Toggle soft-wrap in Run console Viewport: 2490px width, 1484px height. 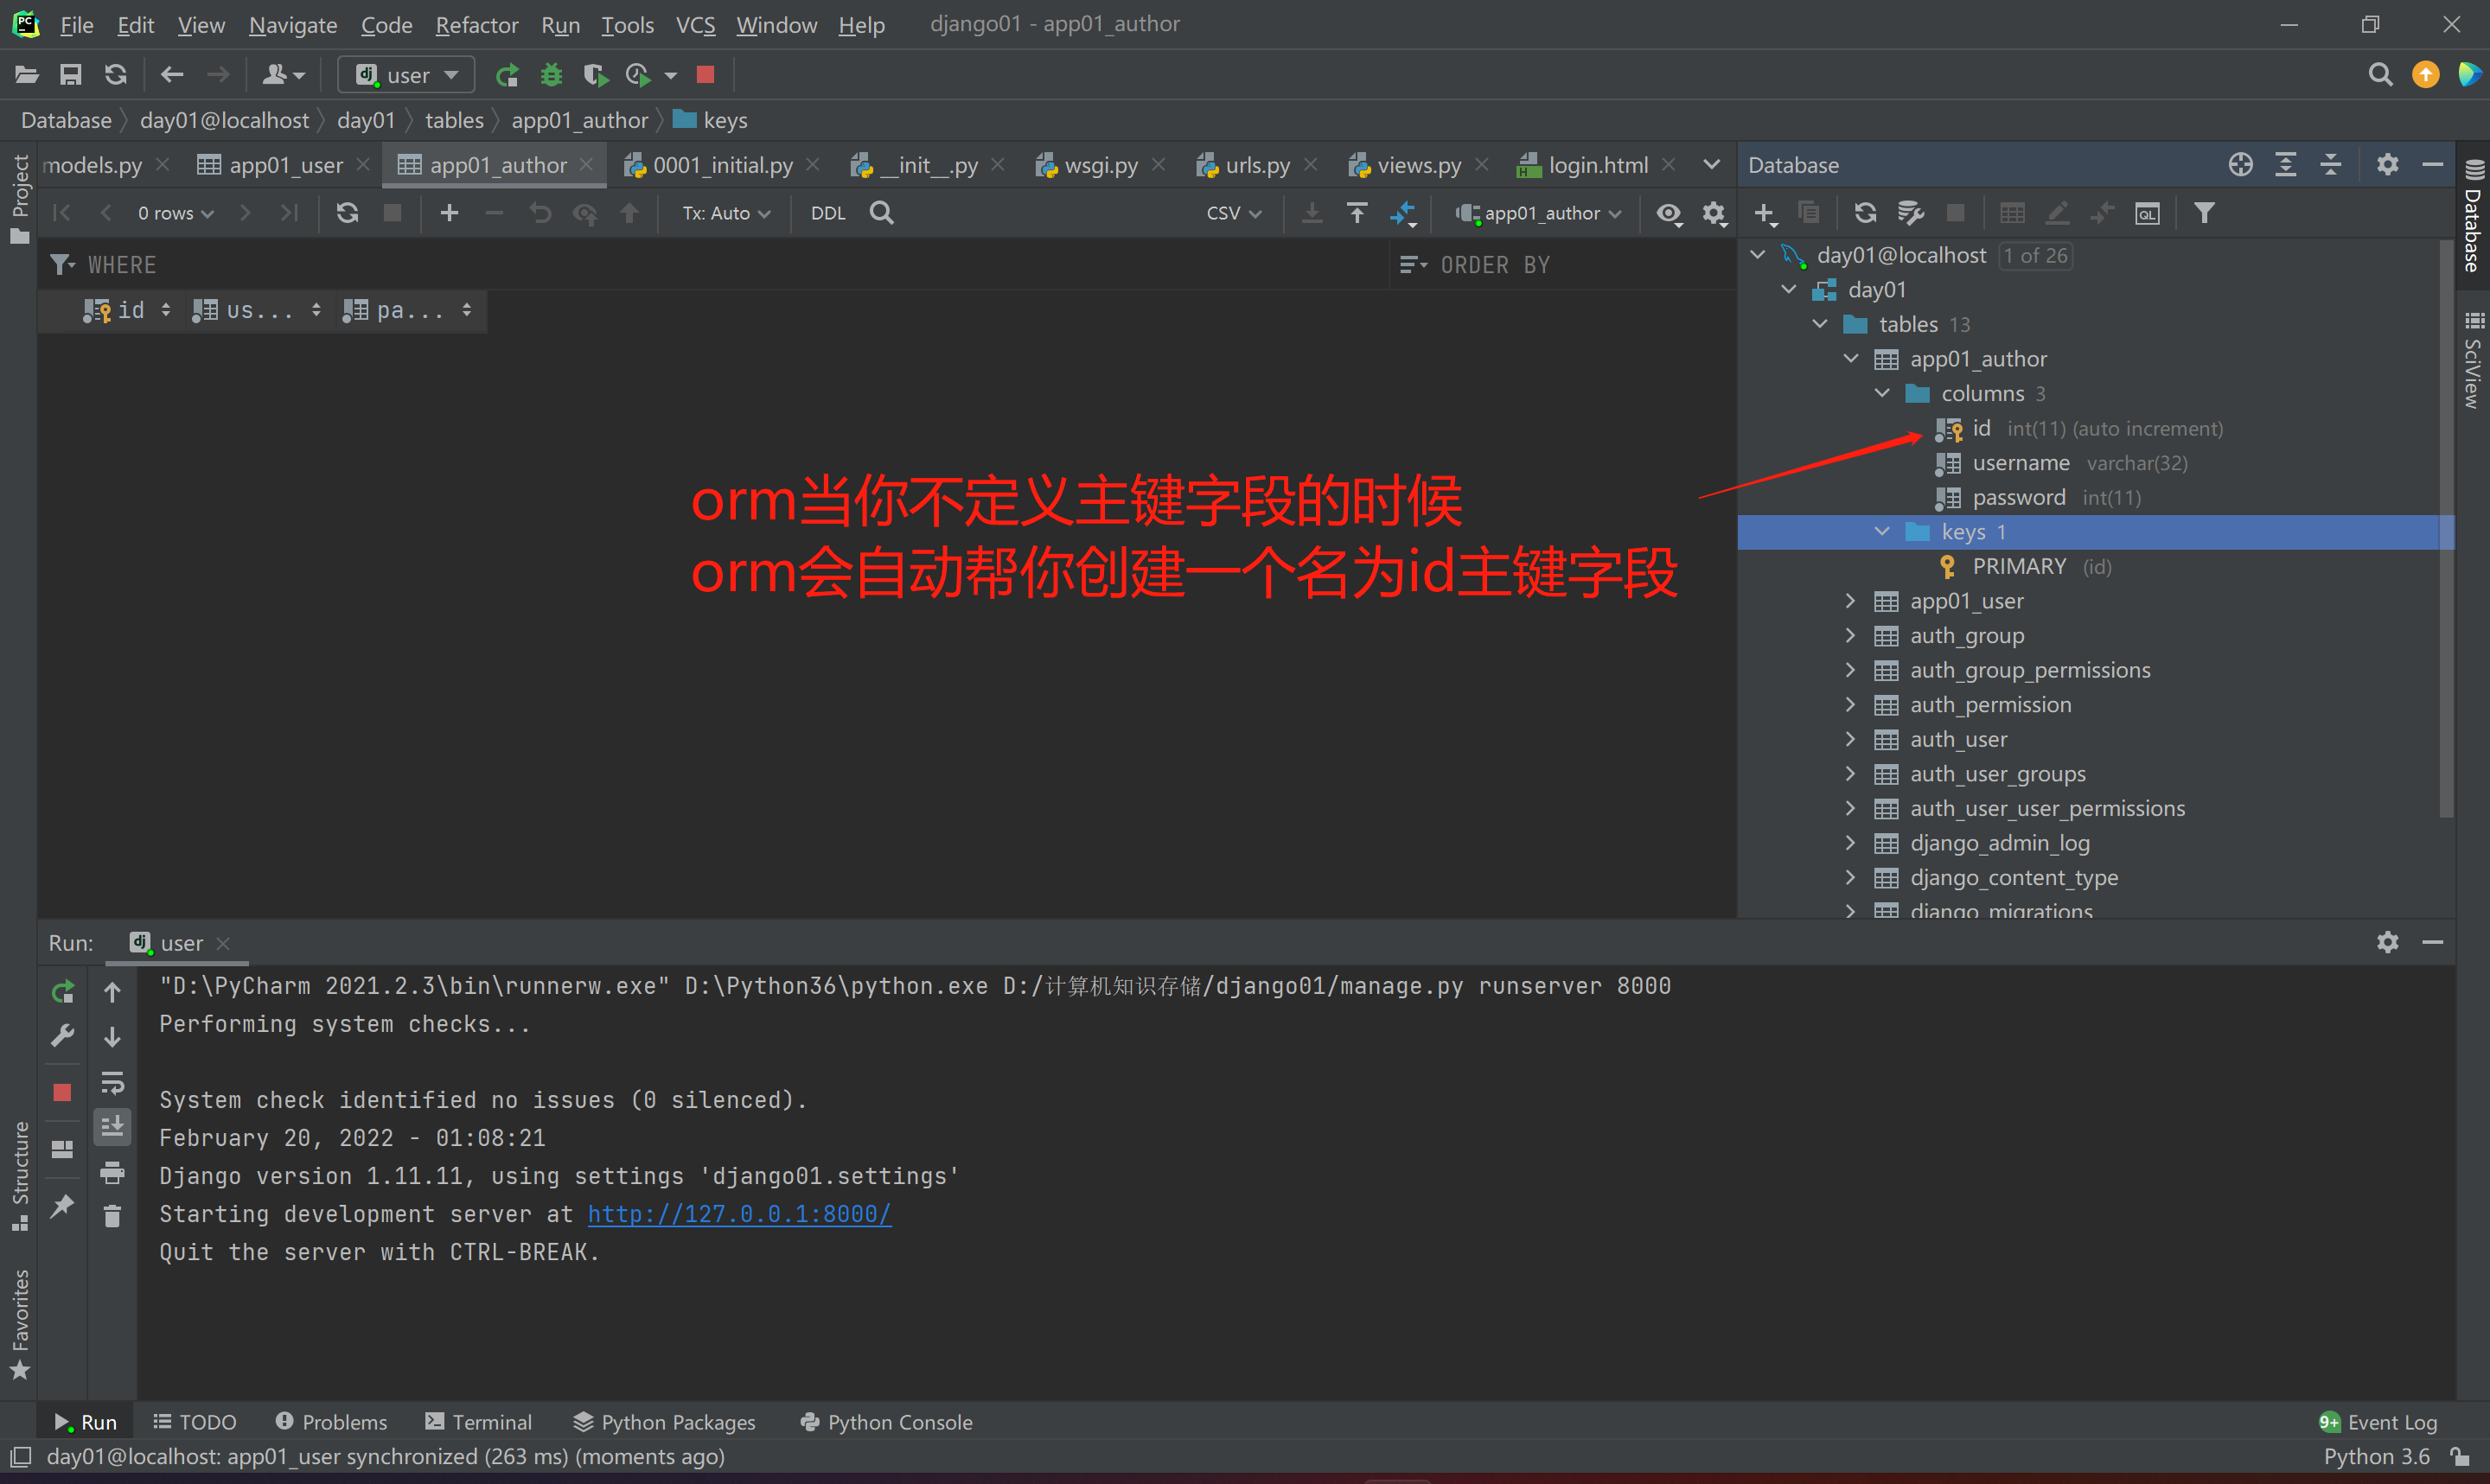pos(112,1082)
